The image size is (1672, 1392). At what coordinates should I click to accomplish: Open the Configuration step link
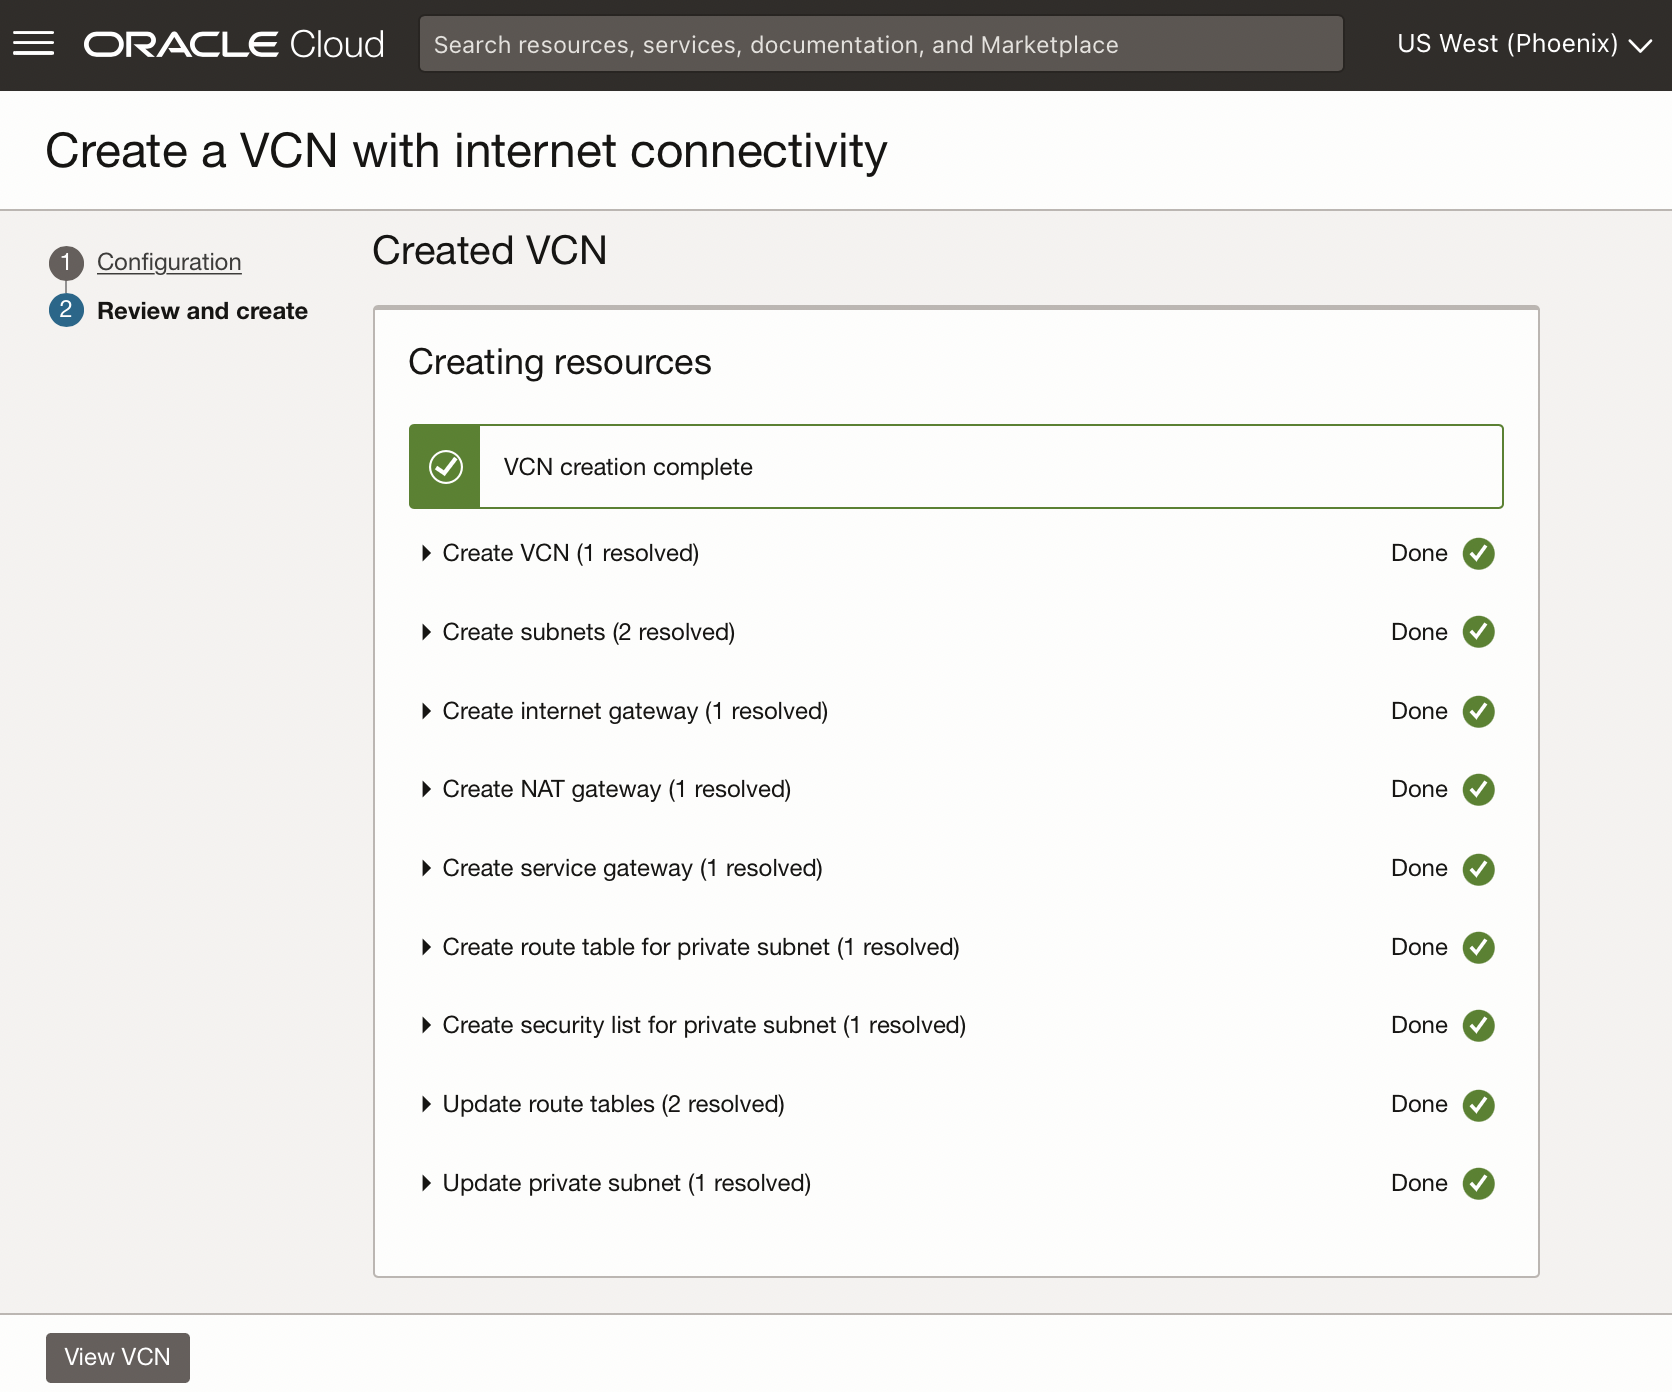point(168,262)
